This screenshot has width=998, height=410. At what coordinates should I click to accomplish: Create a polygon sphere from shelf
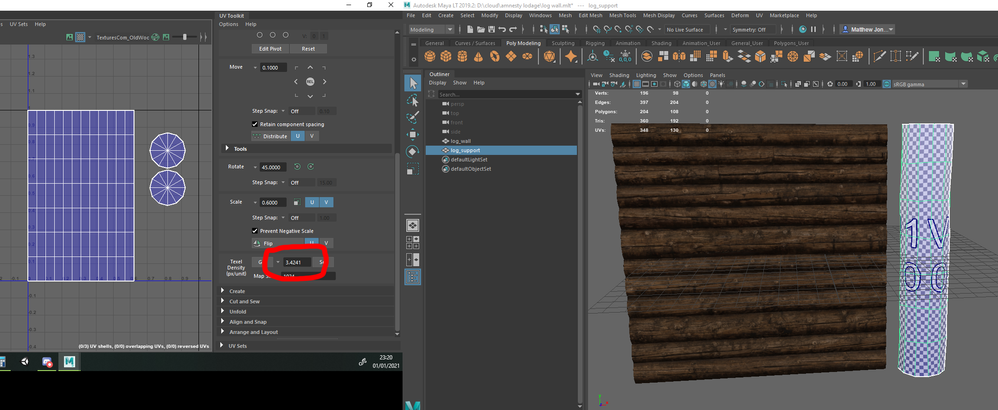click(430, 57)
